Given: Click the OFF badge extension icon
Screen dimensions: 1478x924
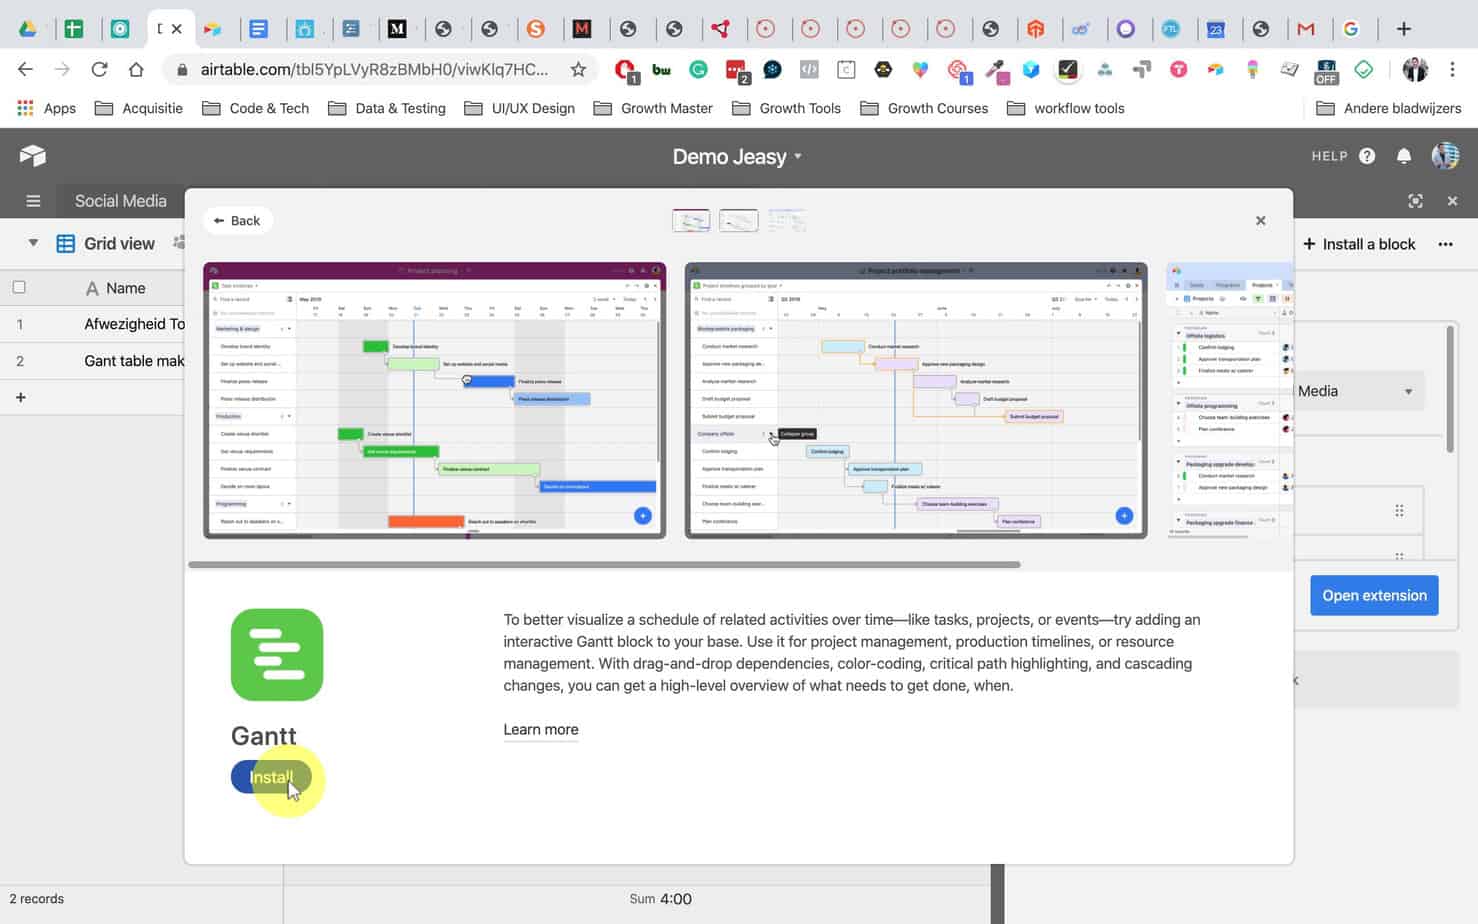Looking at the screenshot, I should pos(1326,71).
